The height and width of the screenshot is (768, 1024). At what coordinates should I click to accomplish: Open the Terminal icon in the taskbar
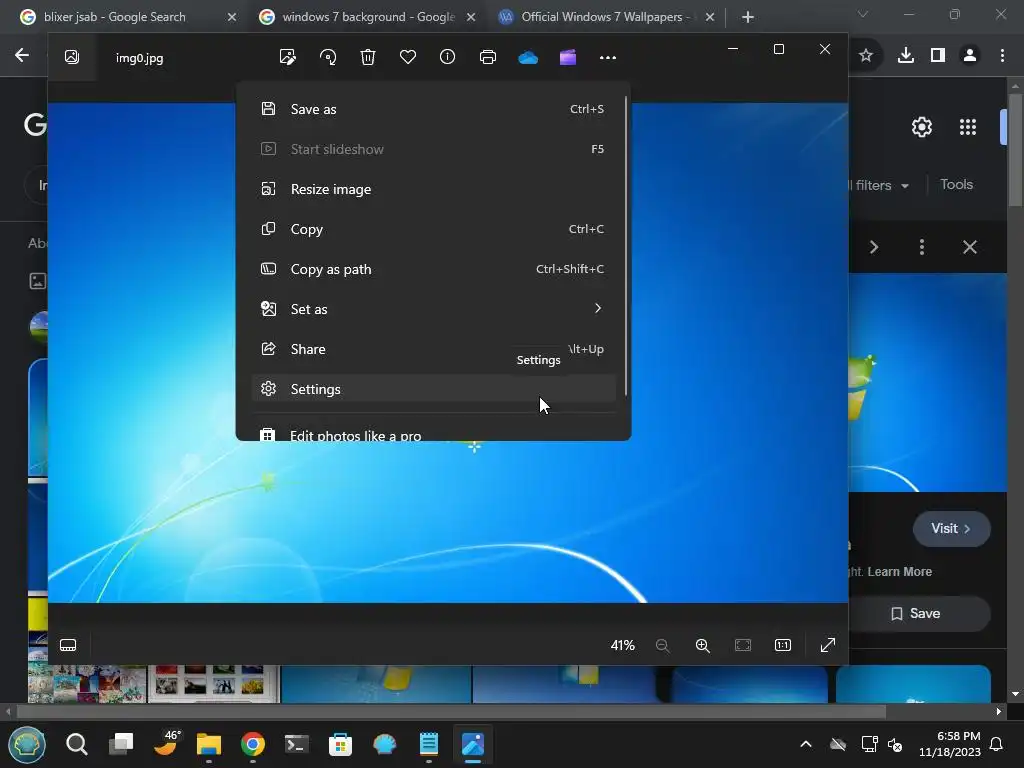tap(296, 744)
